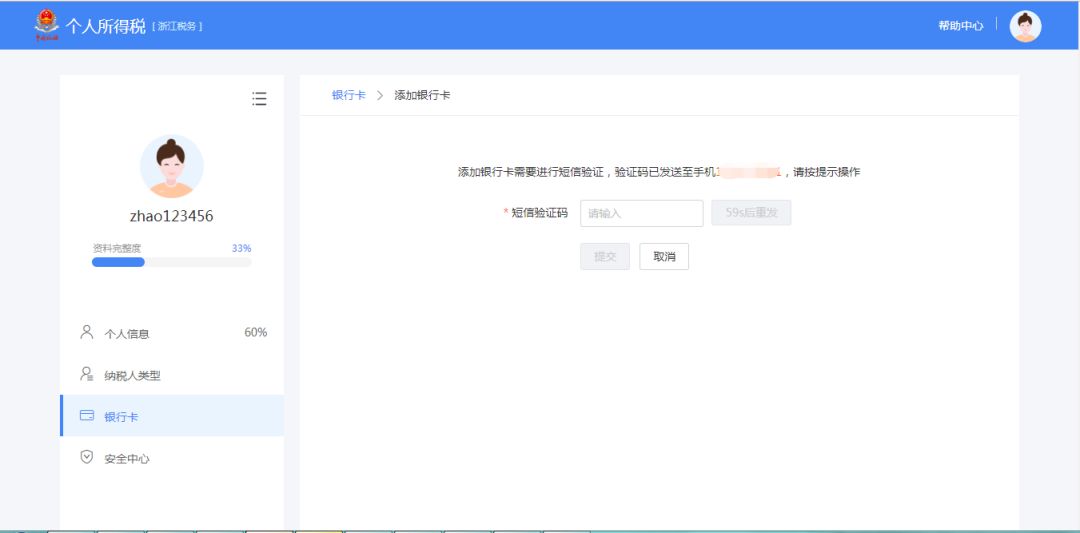Click the shield icon beside 安全中心
This screenshot has width=1080, height=533.
(86, 457)
